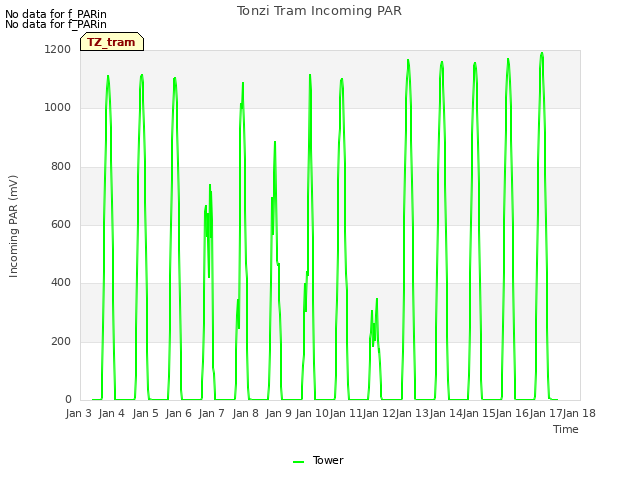Screen dimensions: 640x480
Task: Click the Jan 14 x-axis tick label
Action: 446,413
